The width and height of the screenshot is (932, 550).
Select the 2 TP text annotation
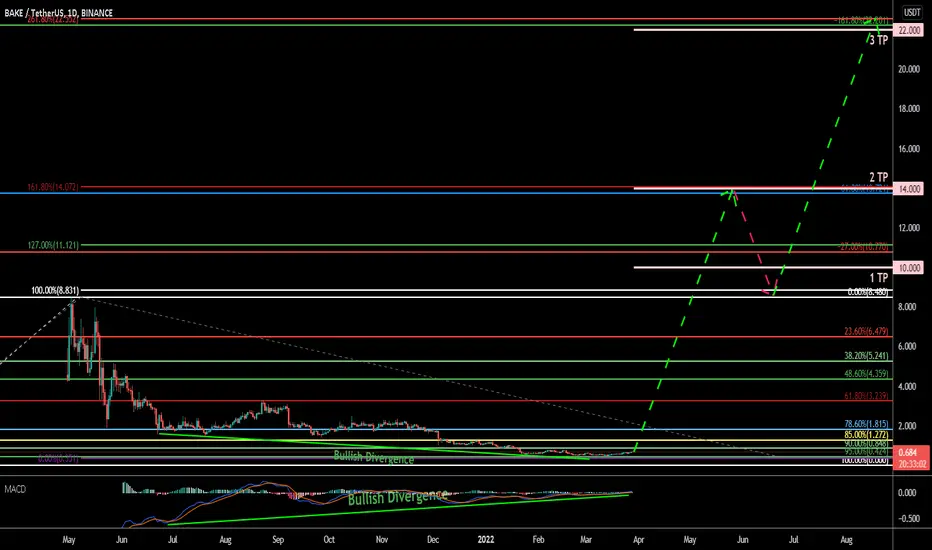click(x=879, y=177)
